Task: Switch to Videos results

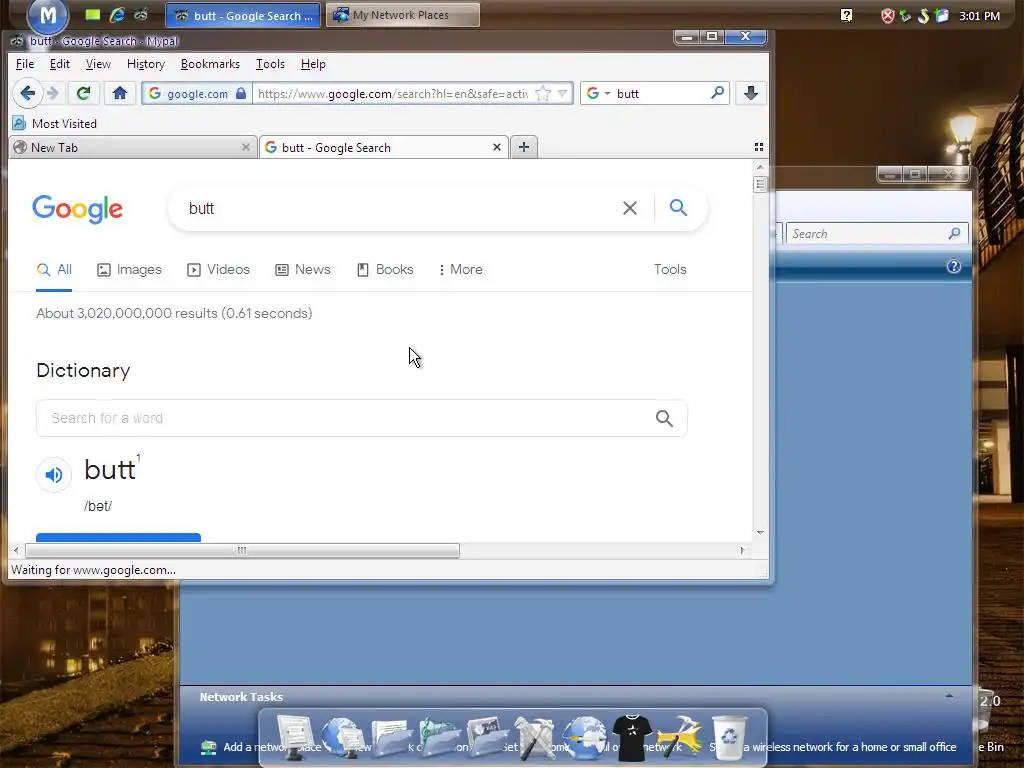Action: click(218, 270)
